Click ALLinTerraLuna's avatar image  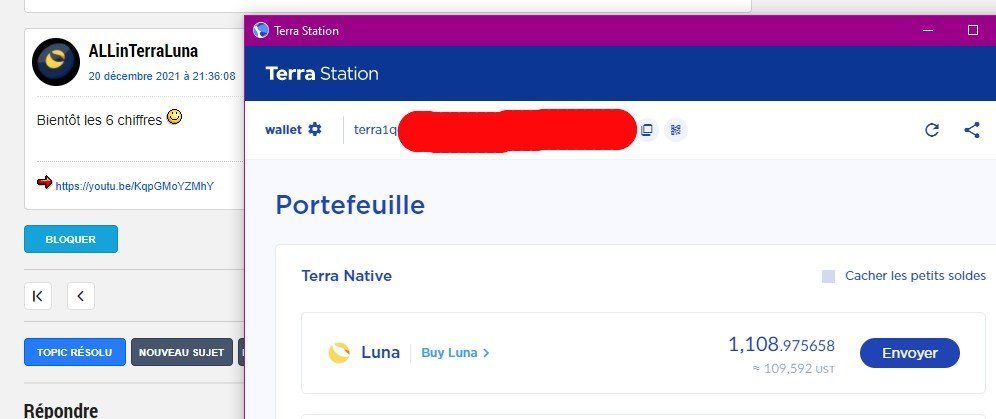pos(56,62)
